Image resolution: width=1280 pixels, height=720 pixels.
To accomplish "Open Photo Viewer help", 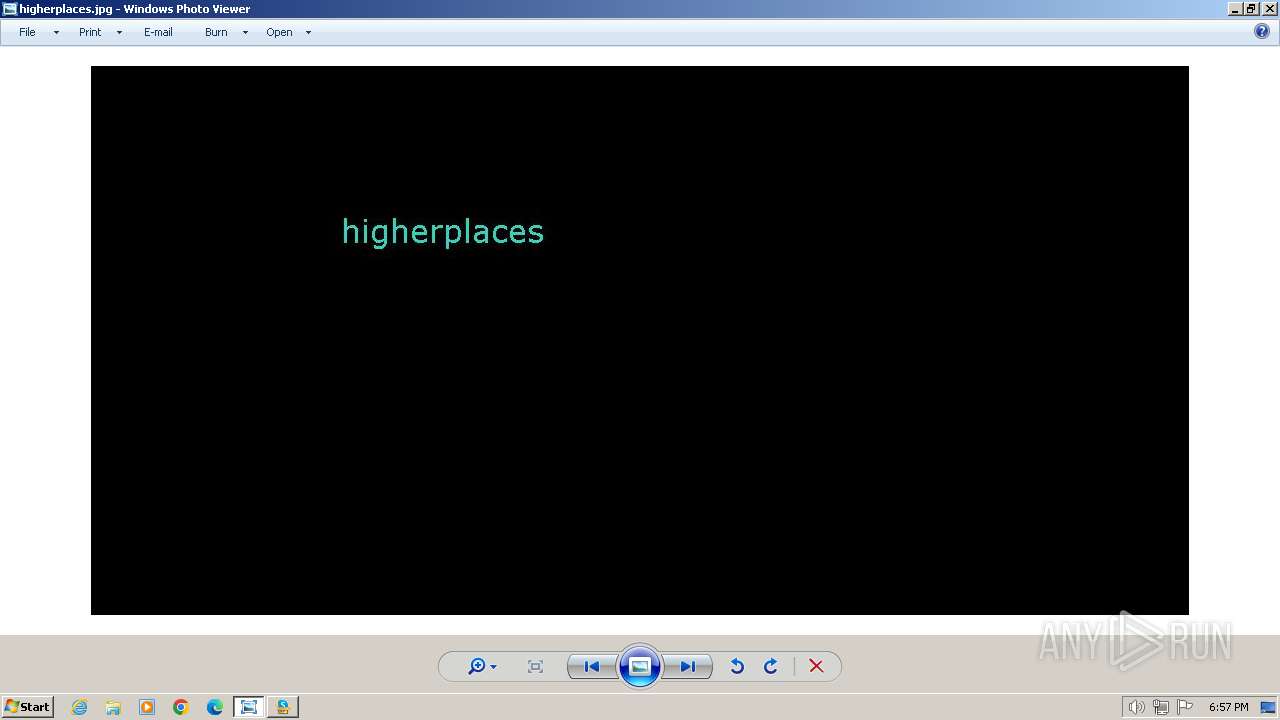I will pyautogui.click(x=1262, y=31).
